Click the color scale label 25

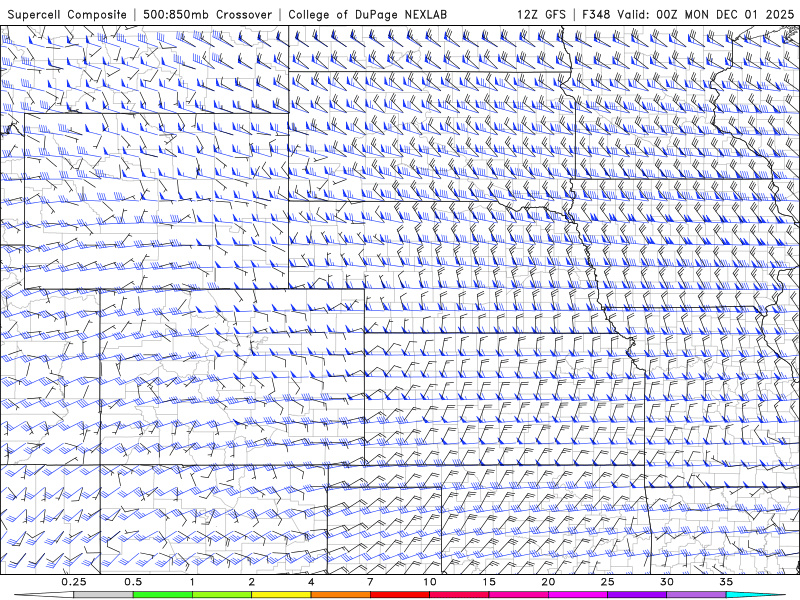point(607,582)
